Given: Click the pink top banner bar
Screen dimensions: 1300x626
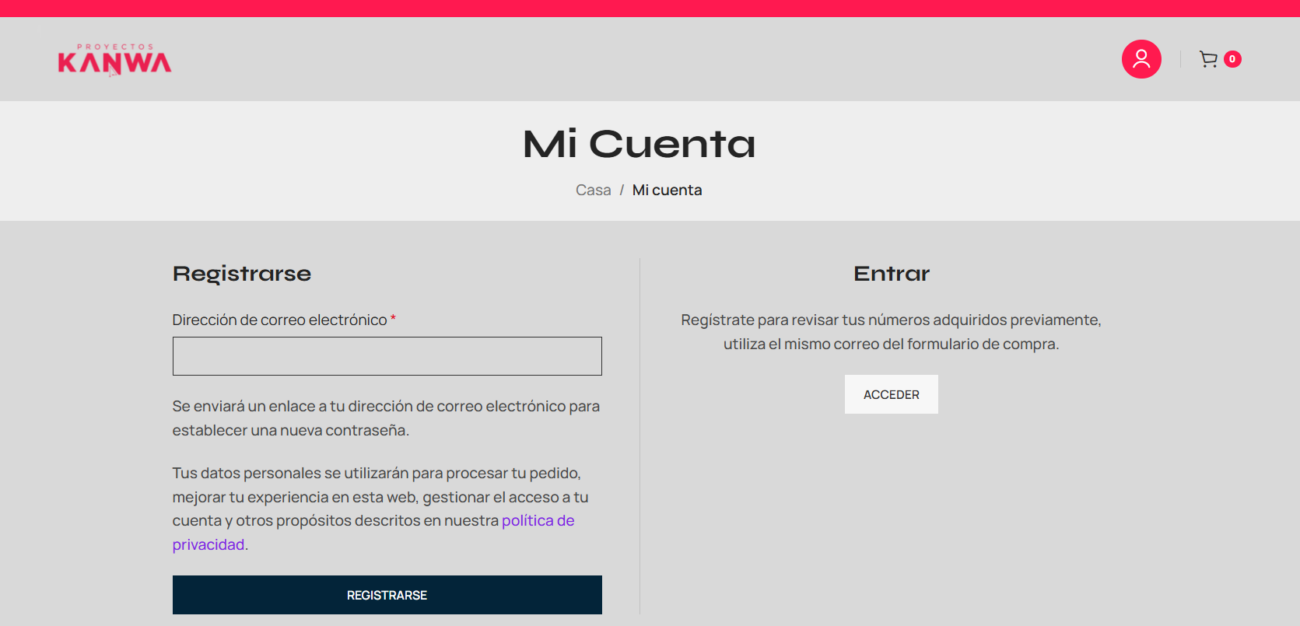Looking at the screenshot, I should [x=650, y=8].
